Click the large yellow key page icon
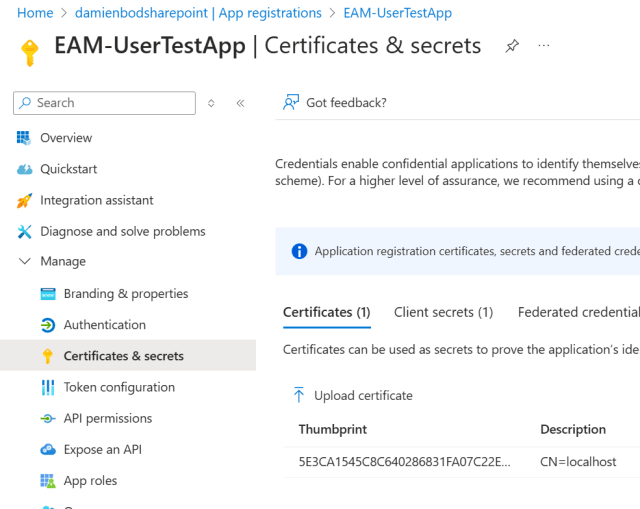 point(30,53)
